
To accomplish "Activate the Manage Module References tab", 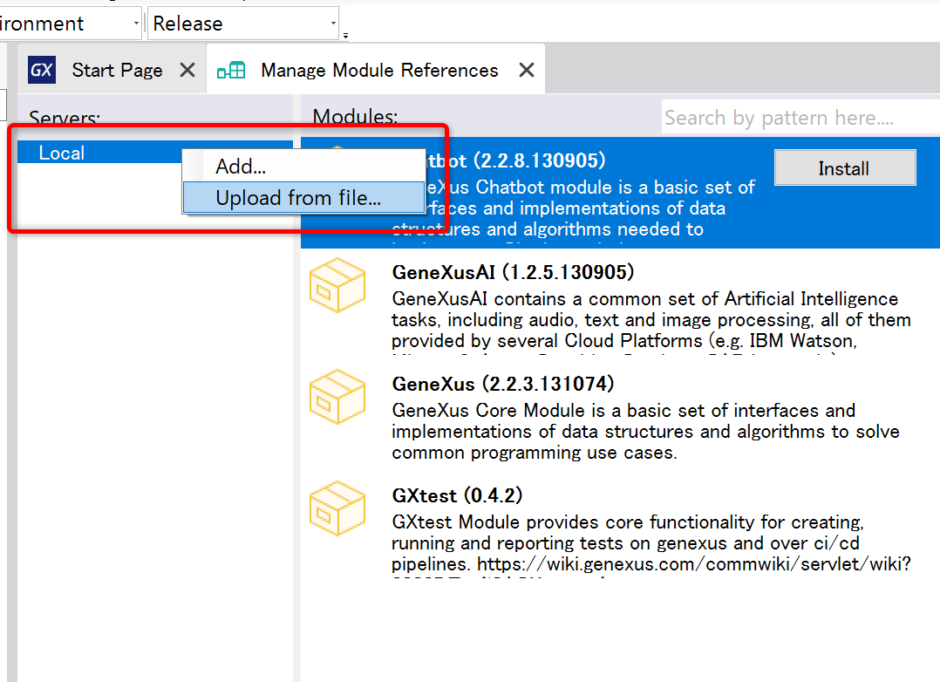I will coord(379,70).
